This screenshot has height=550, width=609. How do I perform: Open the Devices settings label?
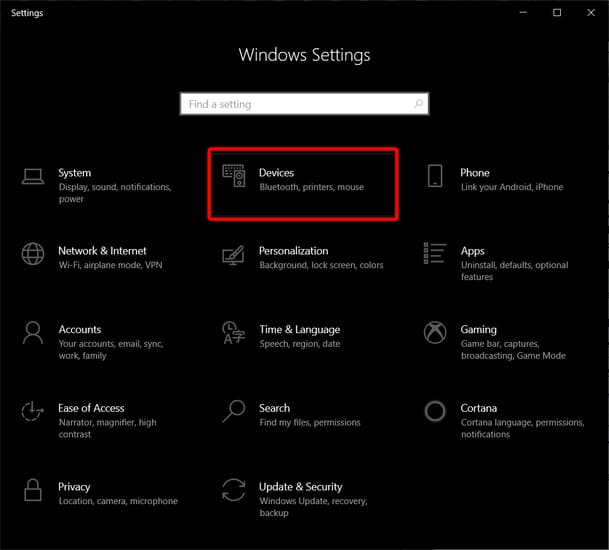[x=276, y=173]
